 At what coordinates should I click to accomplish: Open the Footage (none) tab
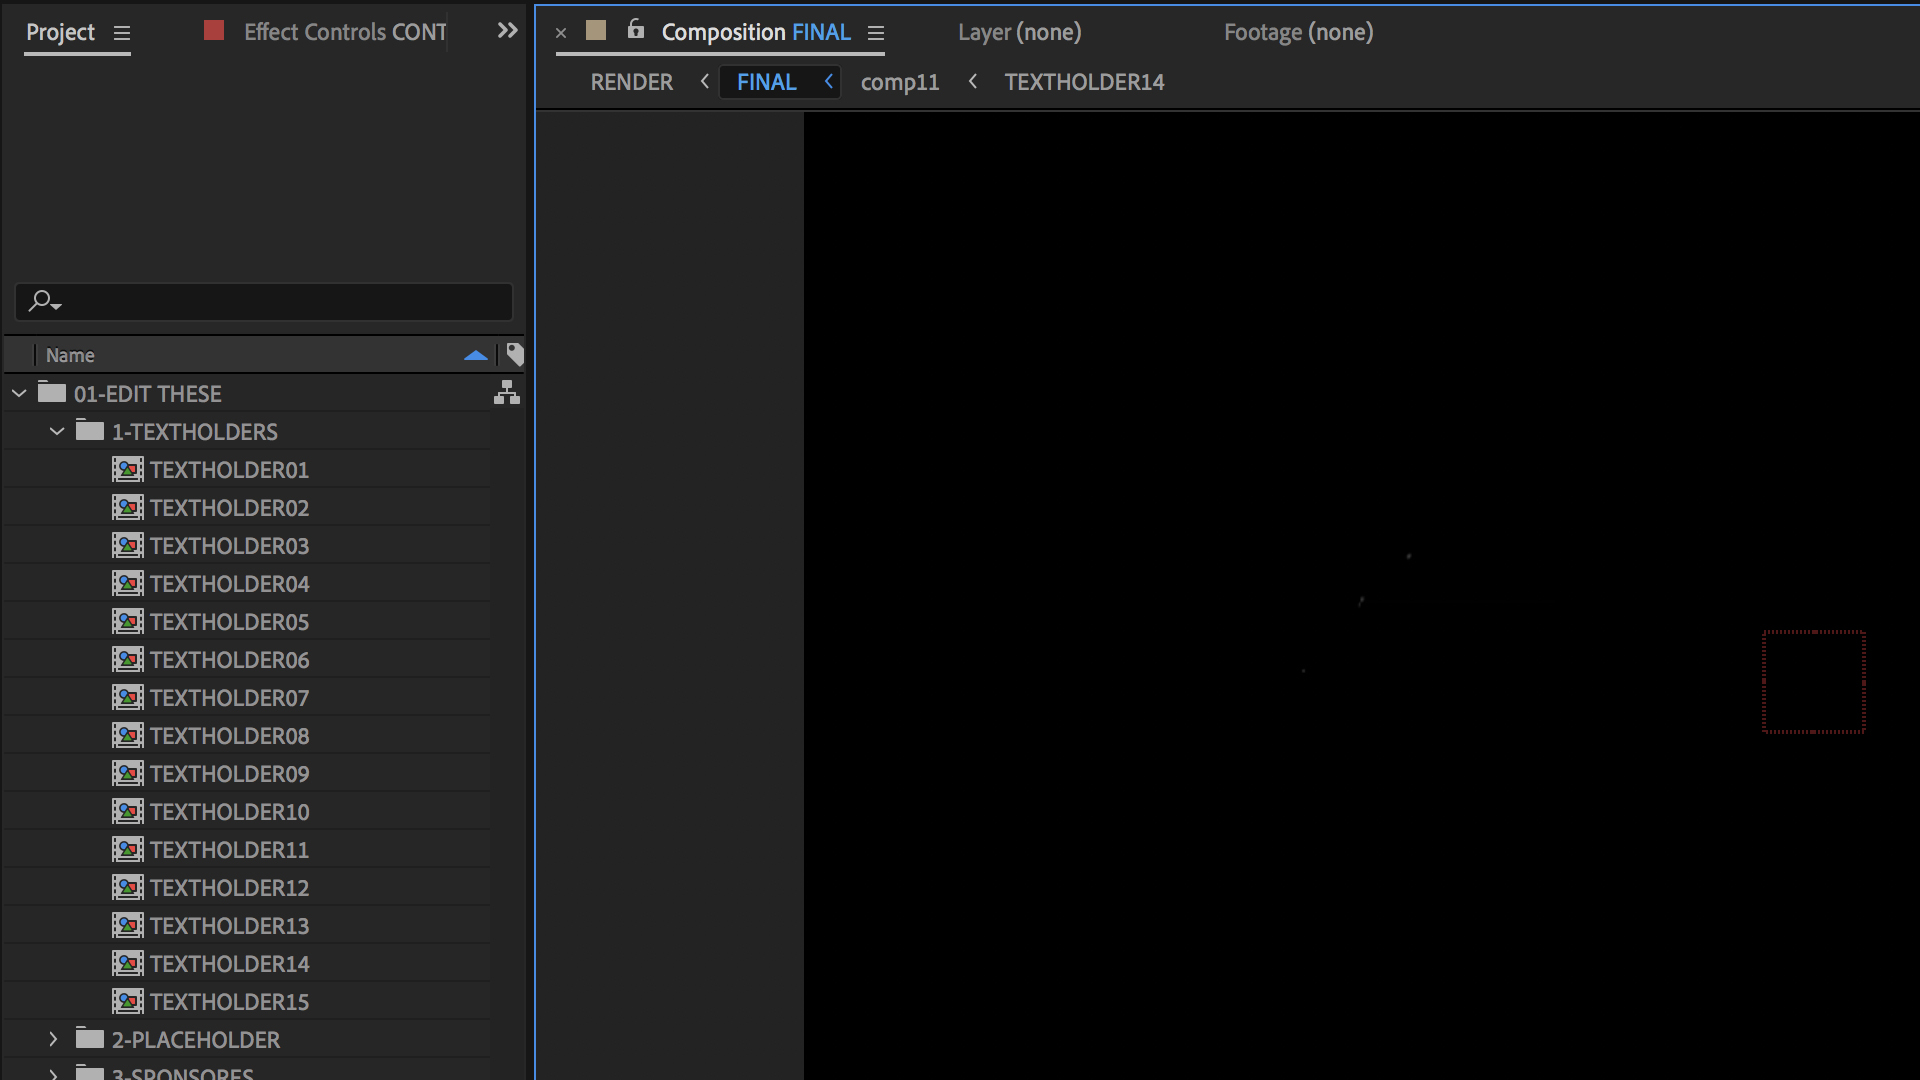[1298, 32]
